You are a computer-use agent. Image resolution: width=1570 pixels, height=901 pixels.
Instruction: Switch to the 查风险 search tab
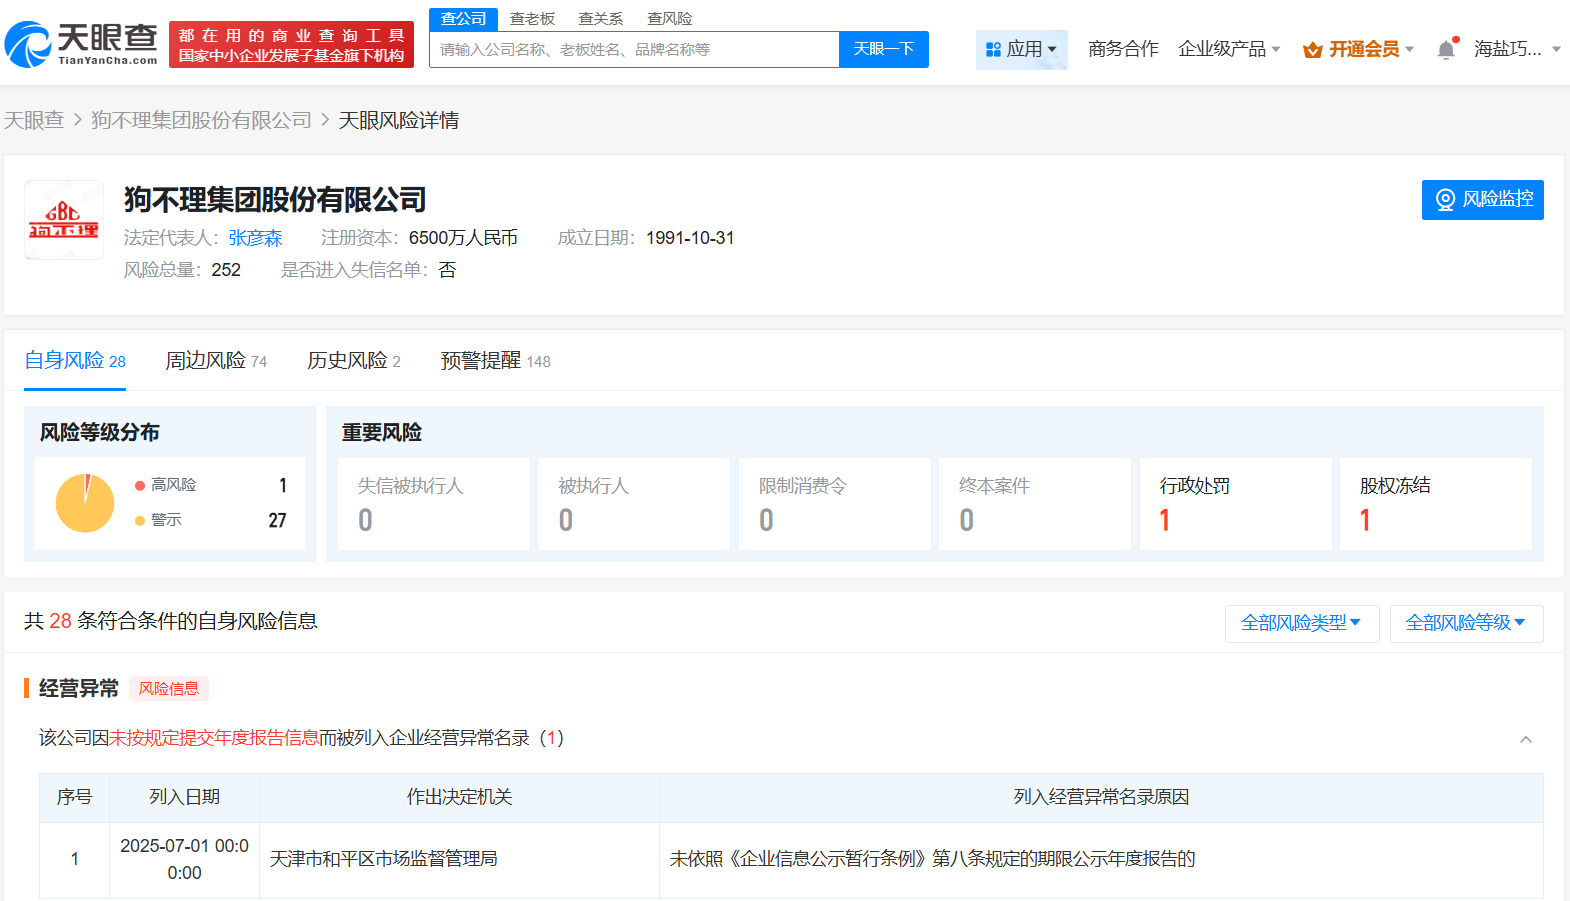pyautogui.click(x=669, y=19)
